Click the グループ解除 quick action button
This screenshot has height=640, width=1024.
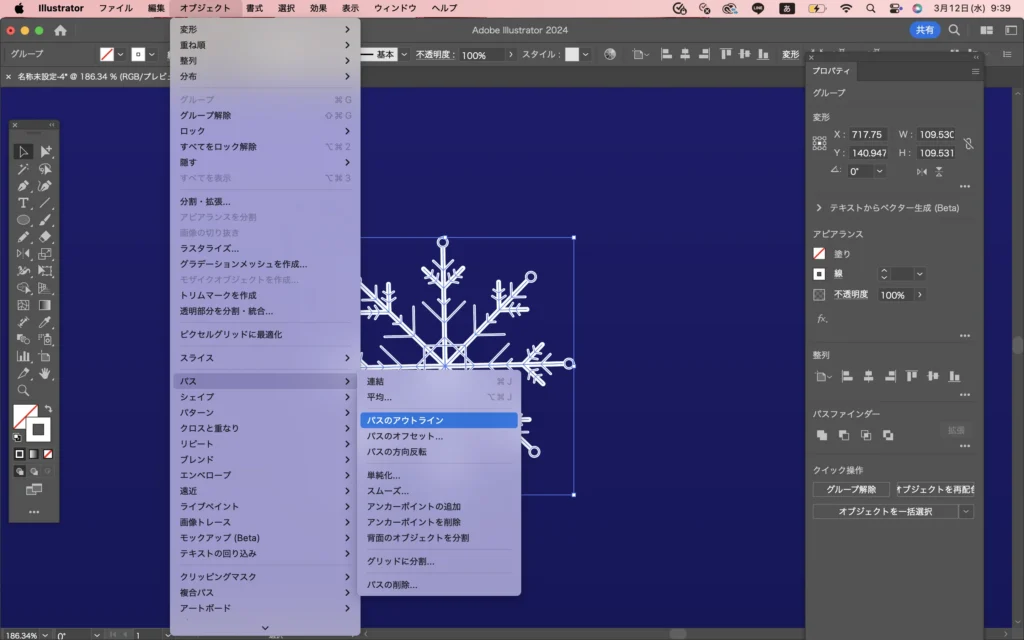pyautogui.click(x=850, y=489)
